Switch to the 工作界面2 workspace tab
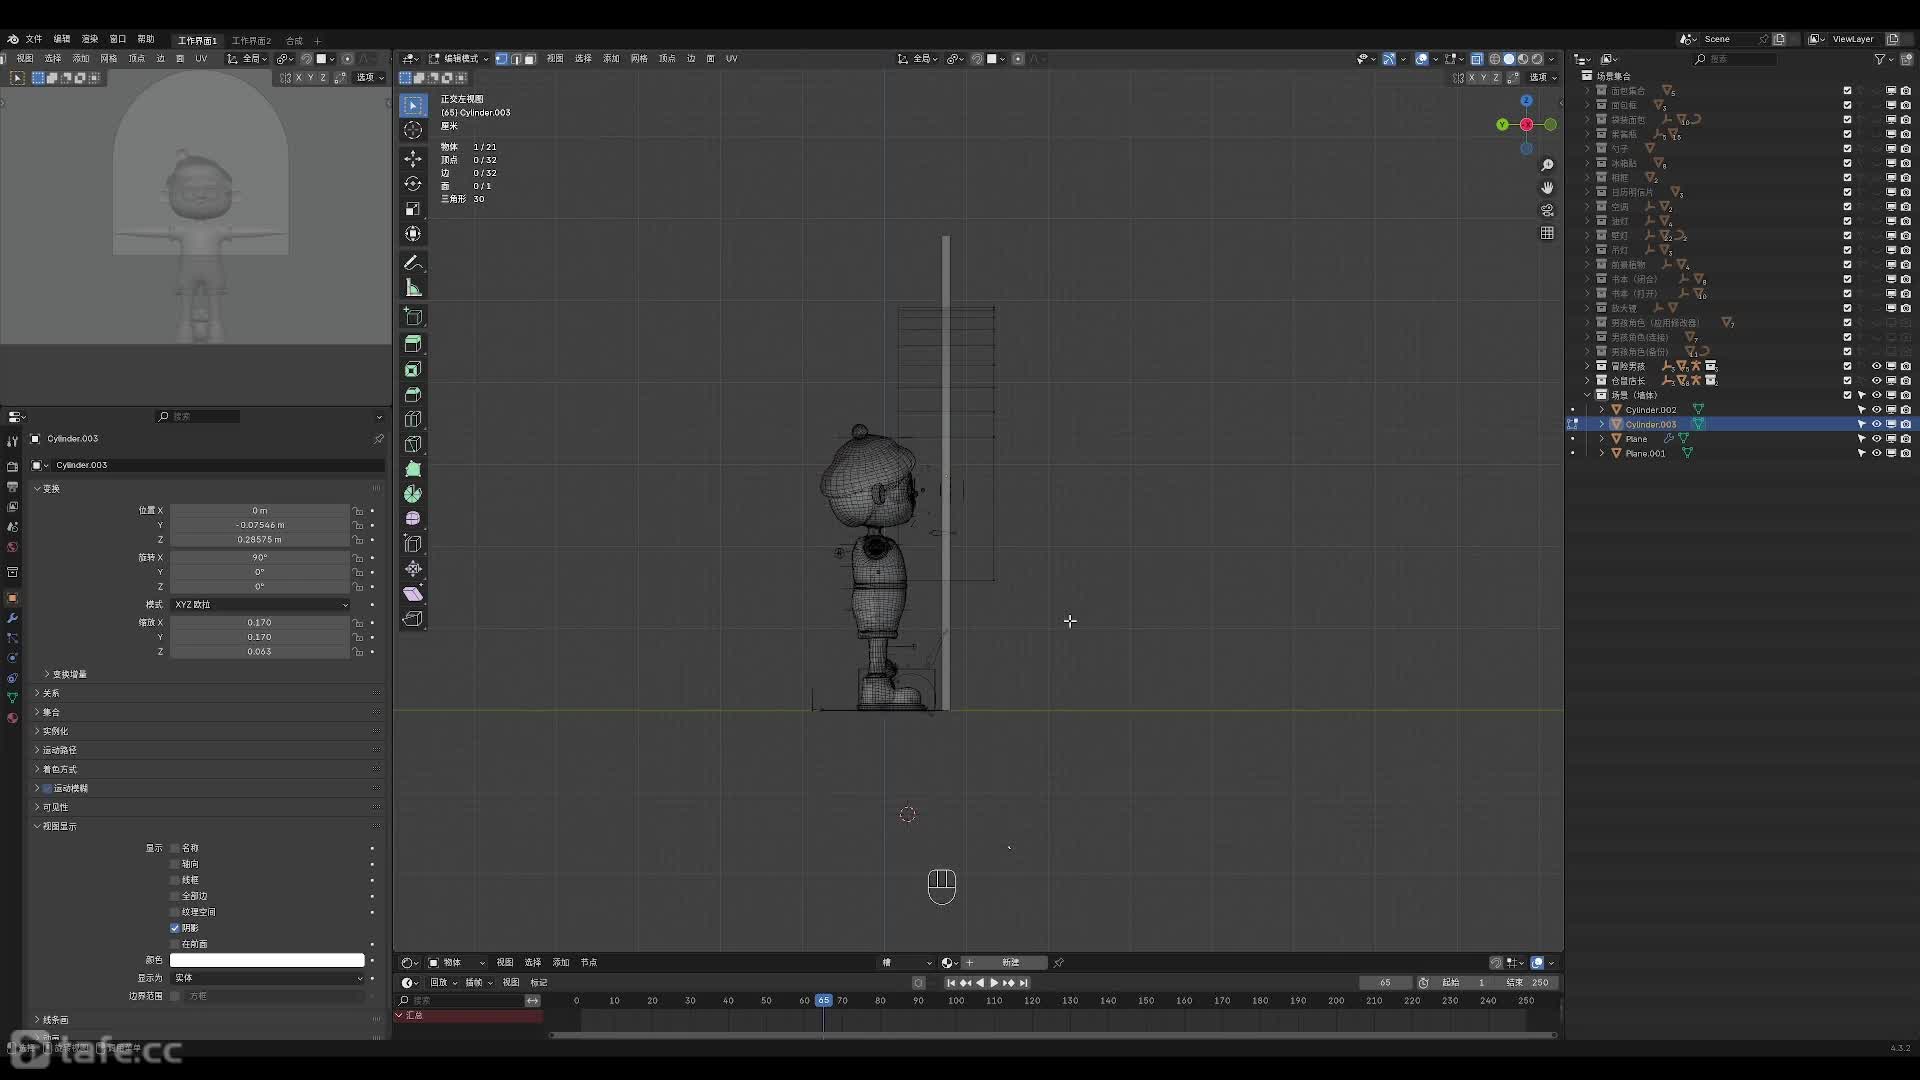 (251, 41)
